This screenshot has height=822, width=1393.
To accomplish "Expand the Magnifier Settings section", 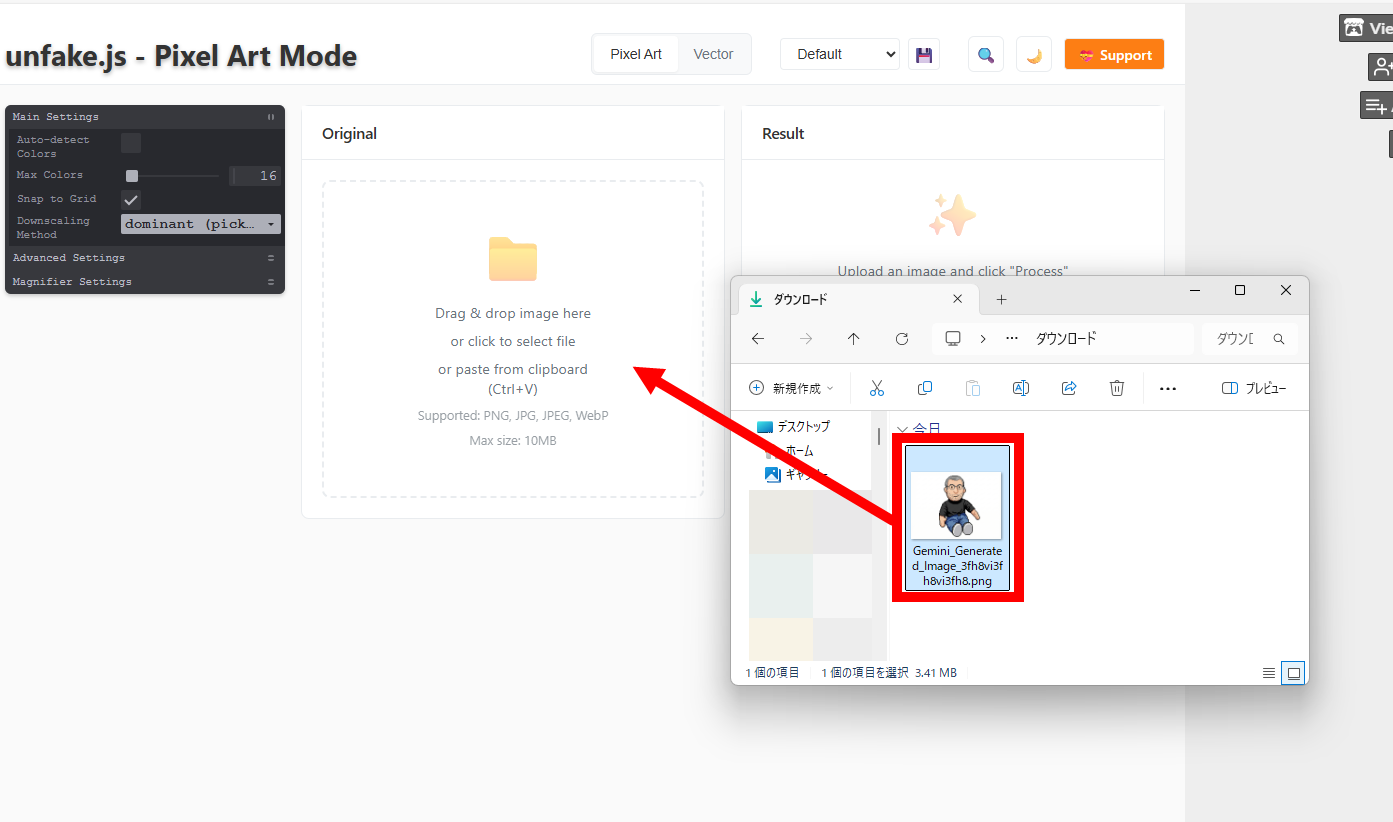I will coord(145,282).
